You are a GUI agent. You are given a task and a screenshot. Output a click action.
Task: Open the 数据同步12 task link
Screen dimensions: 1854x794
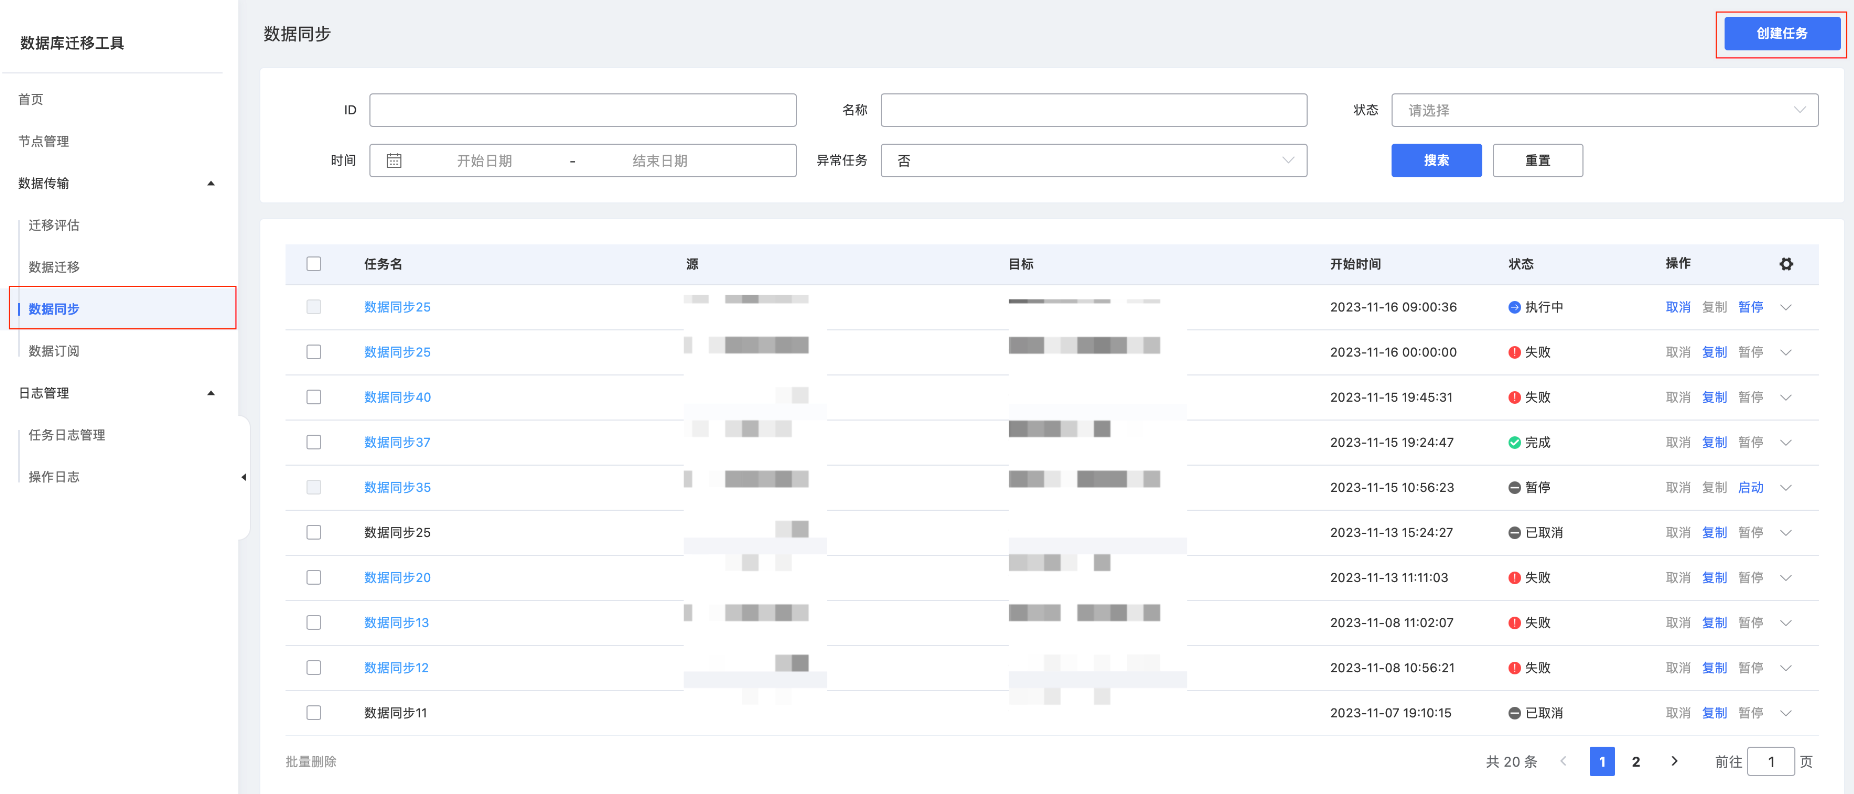(396, 667)
